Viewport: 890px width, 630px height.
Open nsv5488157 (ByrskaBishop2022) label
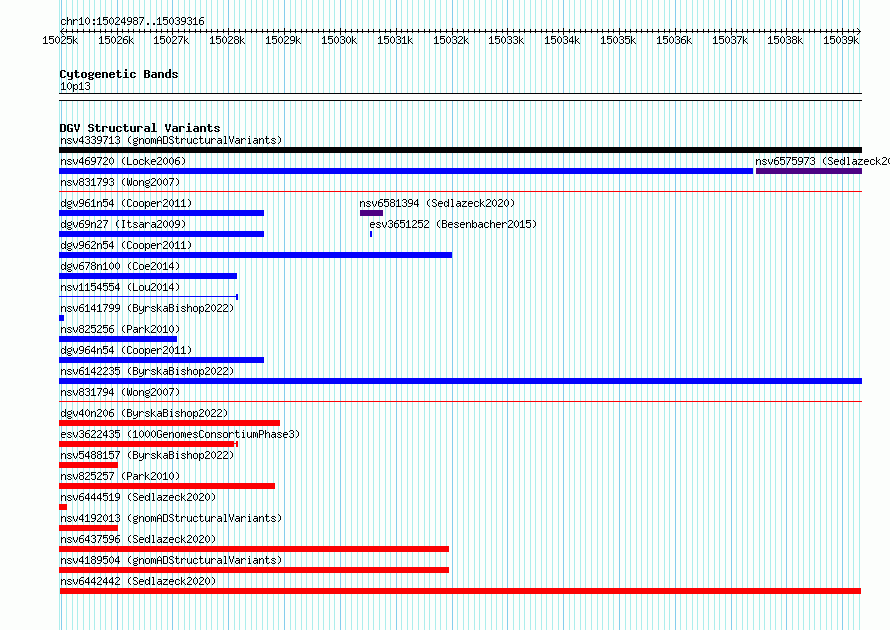click(x=147, y=455)
